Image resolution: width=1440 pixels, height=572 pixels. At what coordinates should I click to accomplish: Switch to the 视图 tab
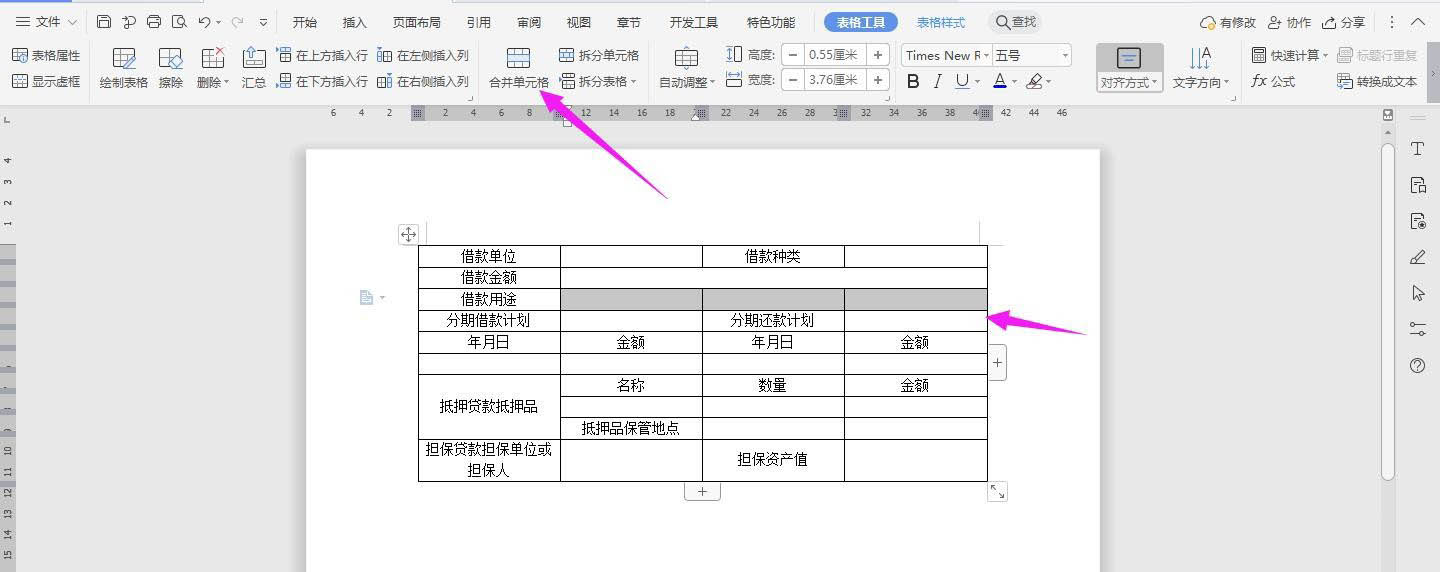click(x=578, y=22)
